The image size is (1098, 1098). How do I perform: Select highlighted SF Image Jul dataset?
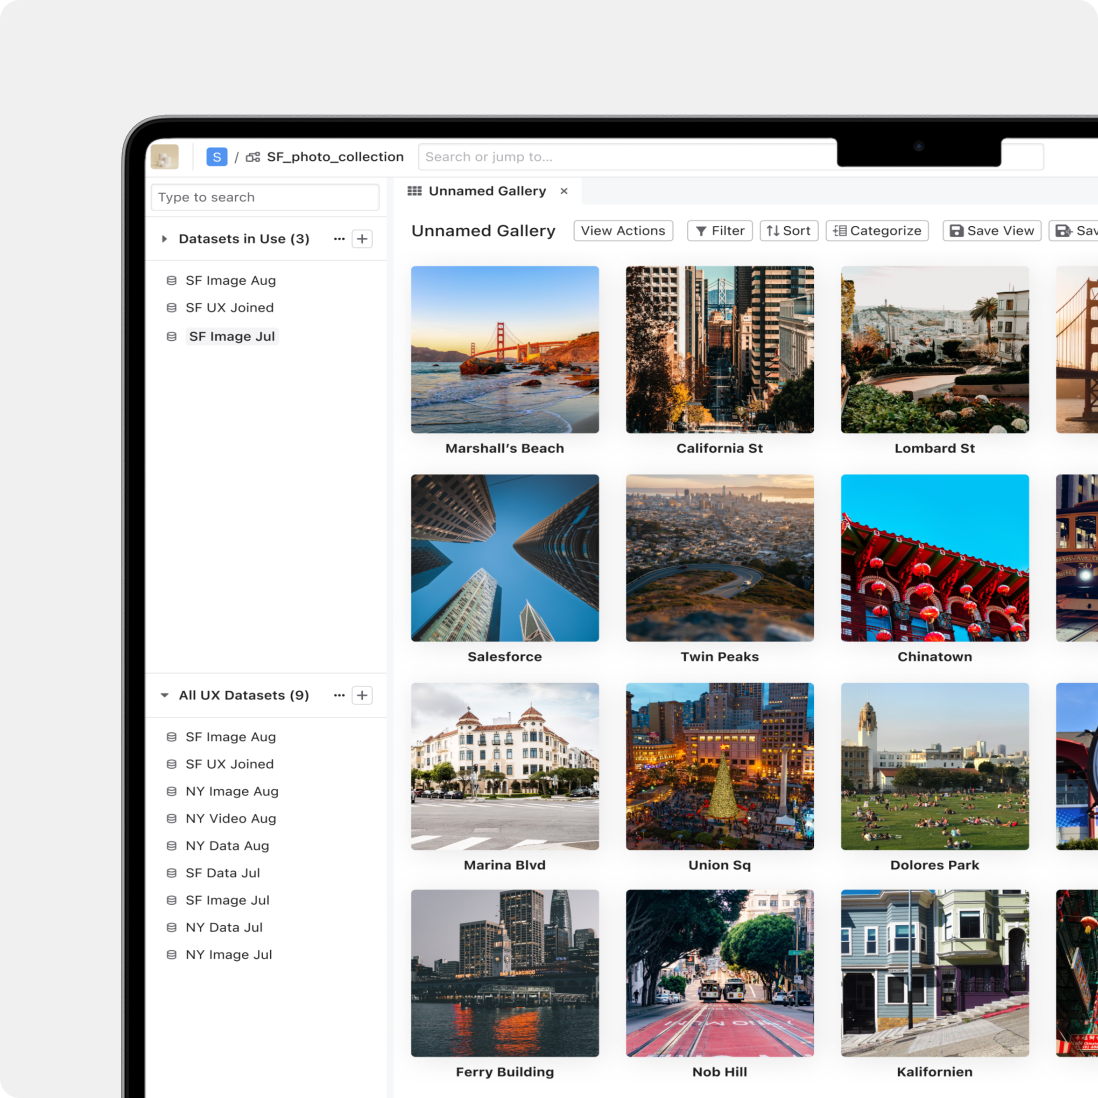[232, 336]
